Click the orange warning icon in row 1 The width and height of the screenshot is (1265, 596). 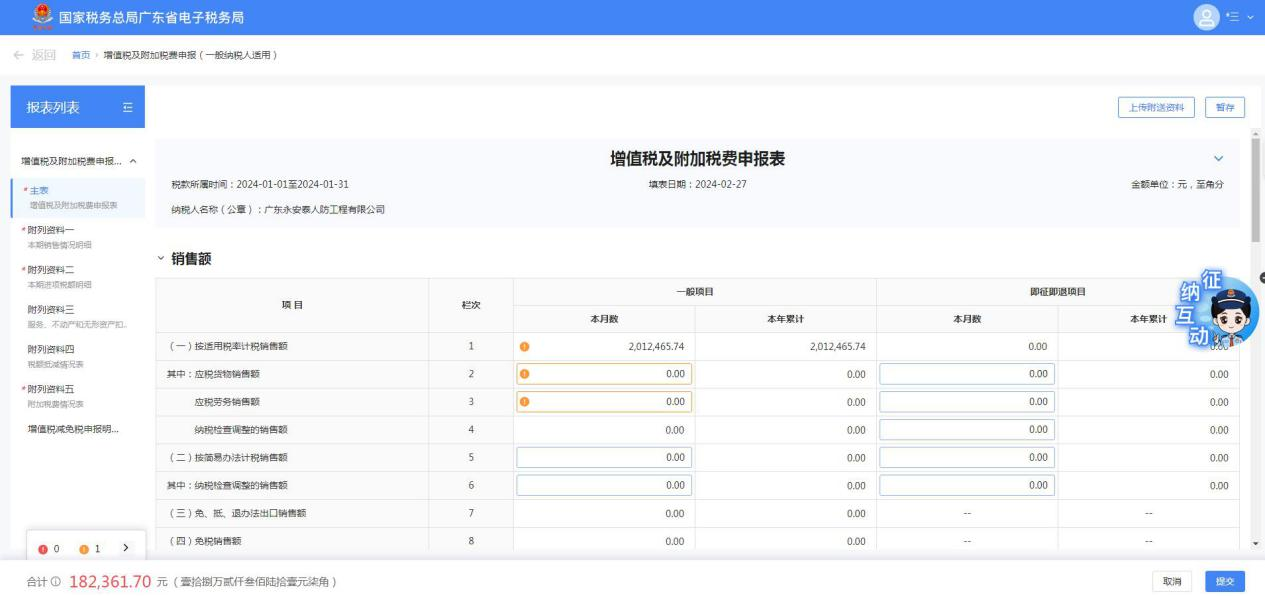tap(525, 347)
